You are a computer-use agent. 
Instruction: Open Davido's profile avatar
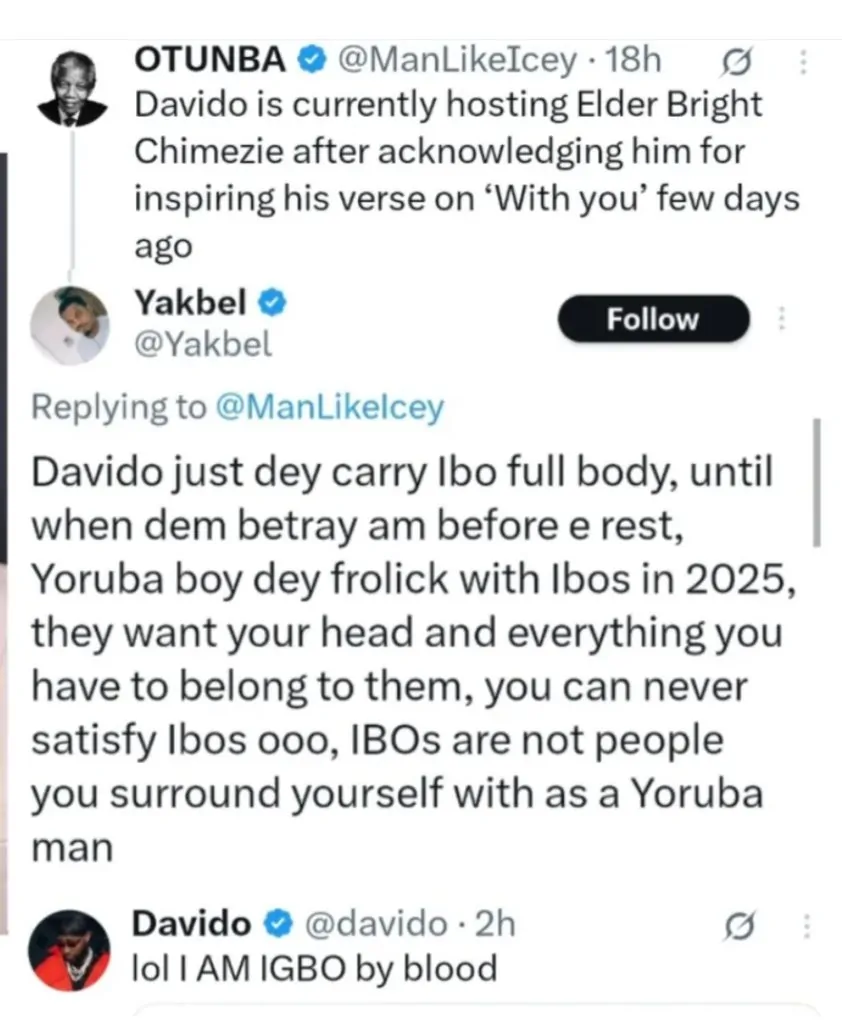pos(69,949)
